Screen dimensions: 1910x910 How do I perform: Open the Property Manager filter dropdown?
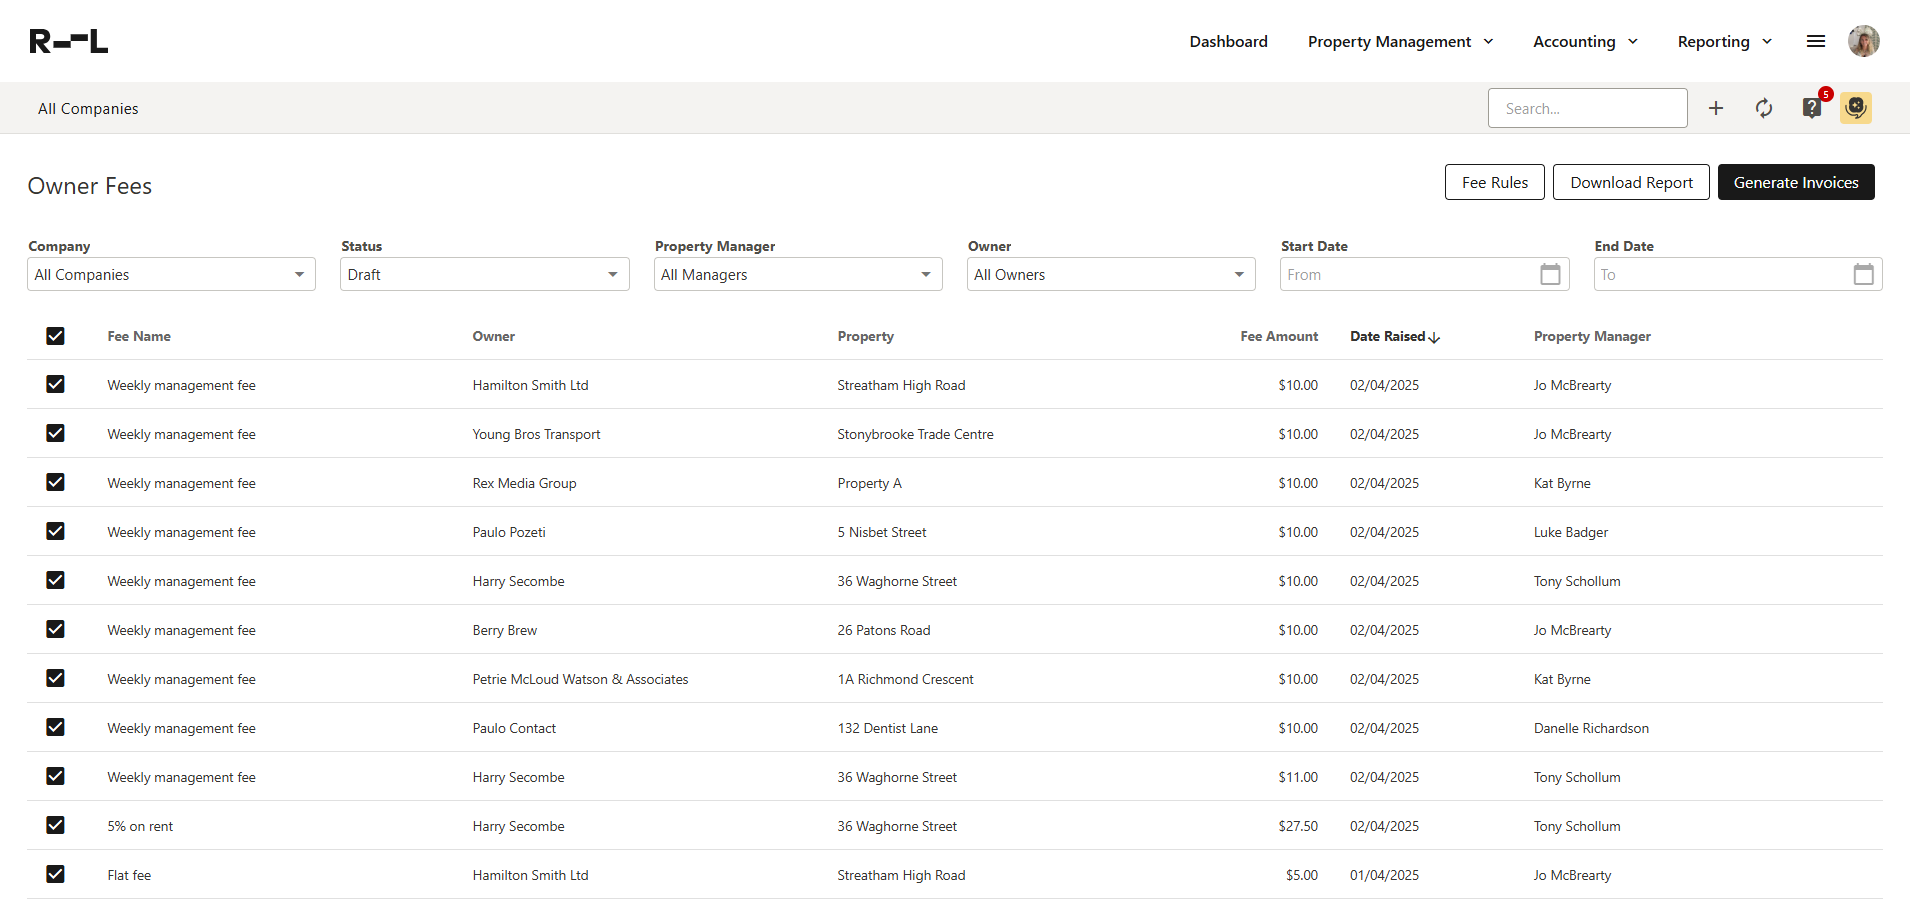click(798, 274)
